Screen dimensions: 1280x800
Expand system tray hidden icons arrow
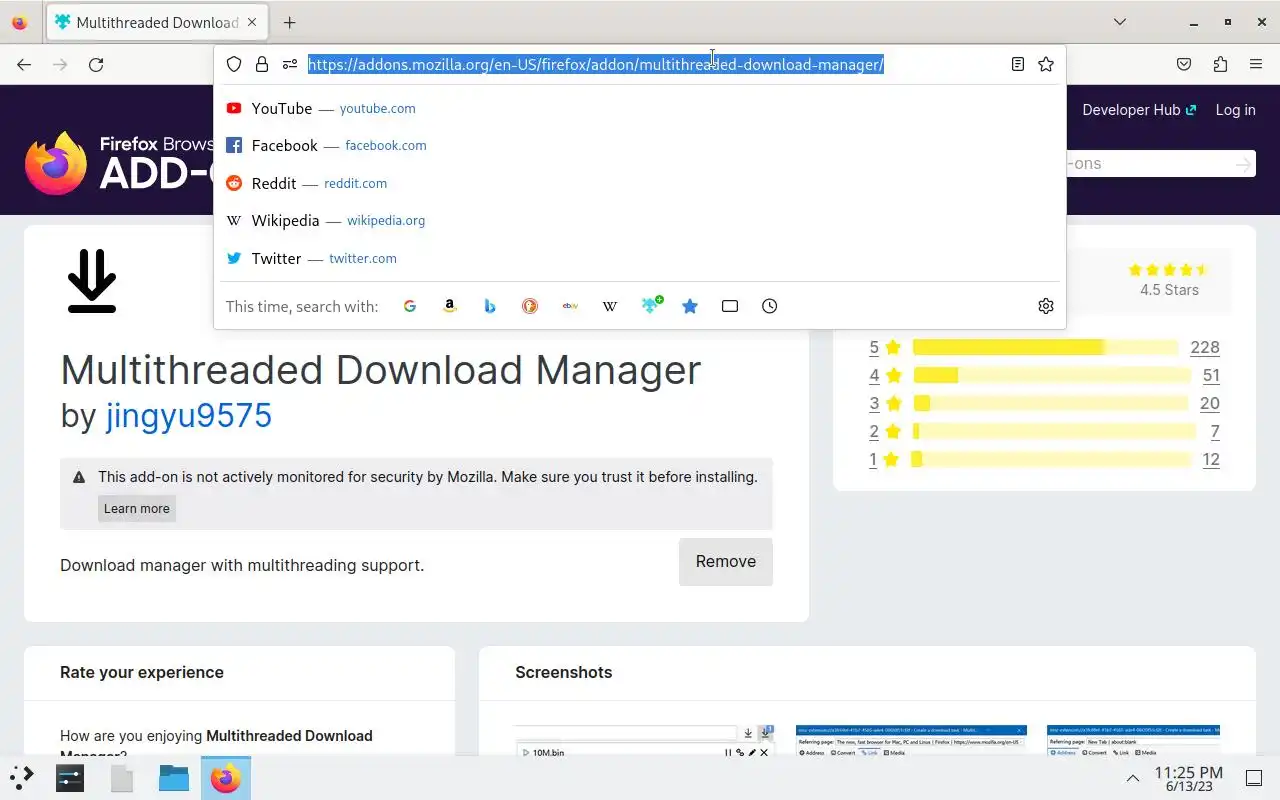point(1132,778)
